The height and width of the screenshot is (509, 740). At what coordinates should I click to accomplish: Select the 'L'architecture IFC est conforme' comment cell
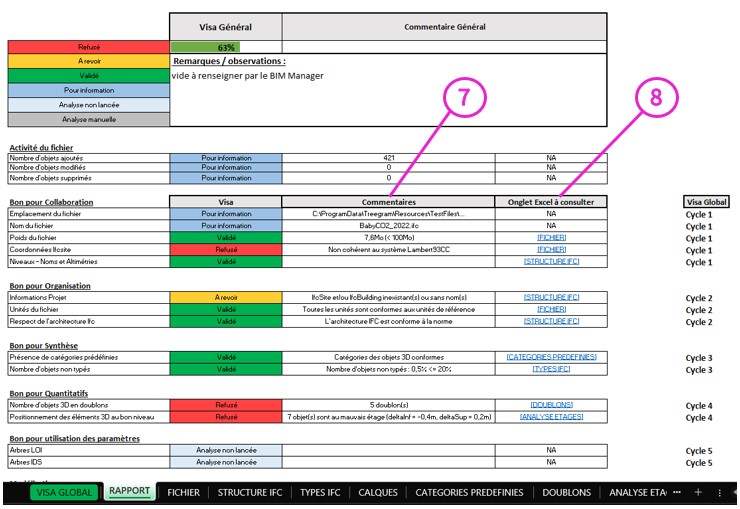389,321
